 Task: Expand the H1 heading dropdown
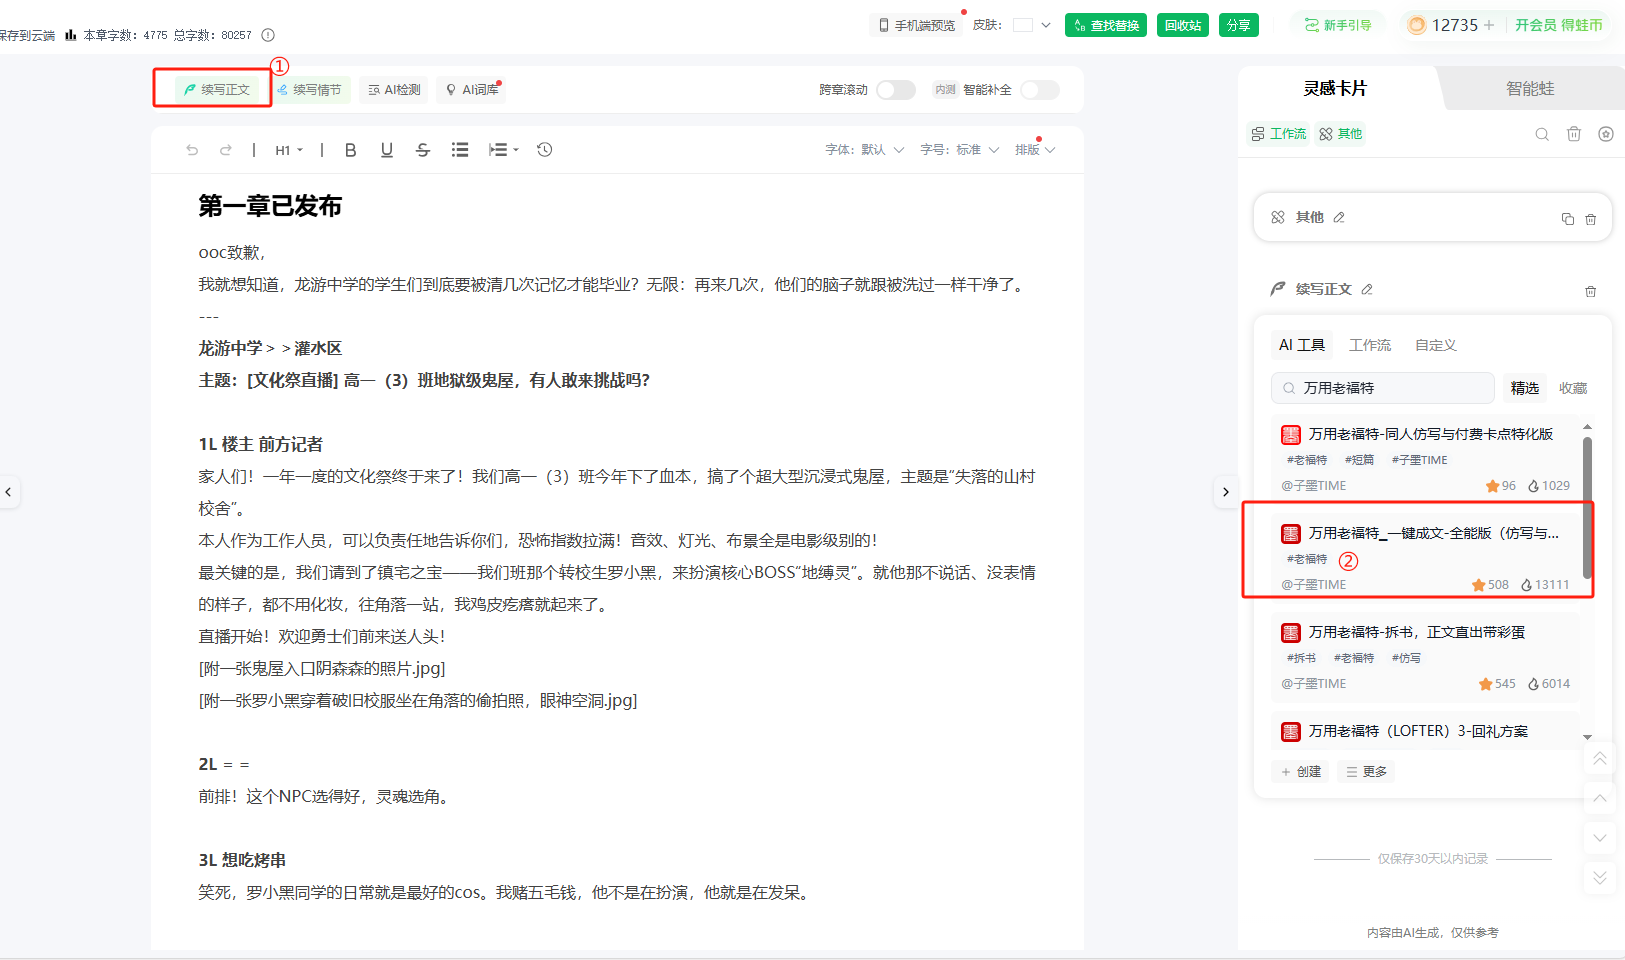pos(289,150)
